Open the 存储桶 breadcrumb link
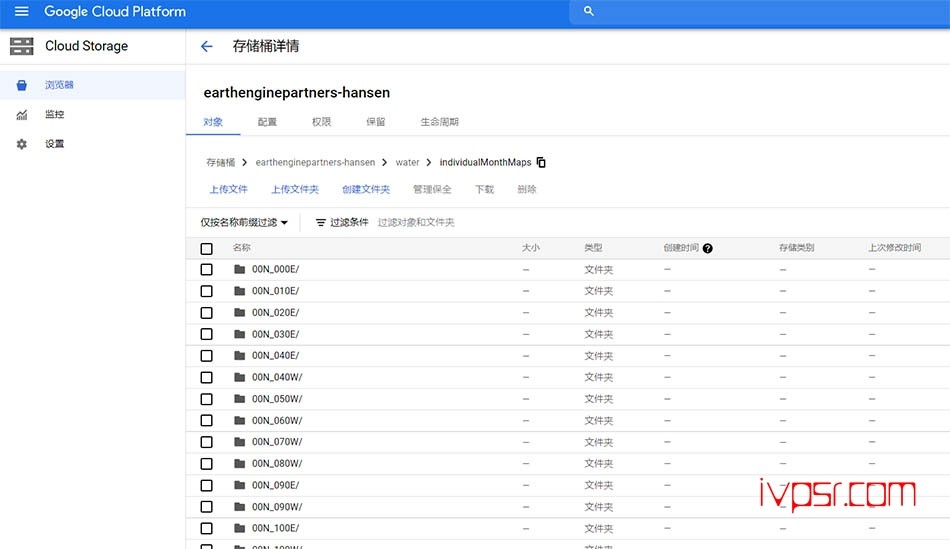Image resolution: width=950 pixels, height=549 pixels. pos(221,162)
